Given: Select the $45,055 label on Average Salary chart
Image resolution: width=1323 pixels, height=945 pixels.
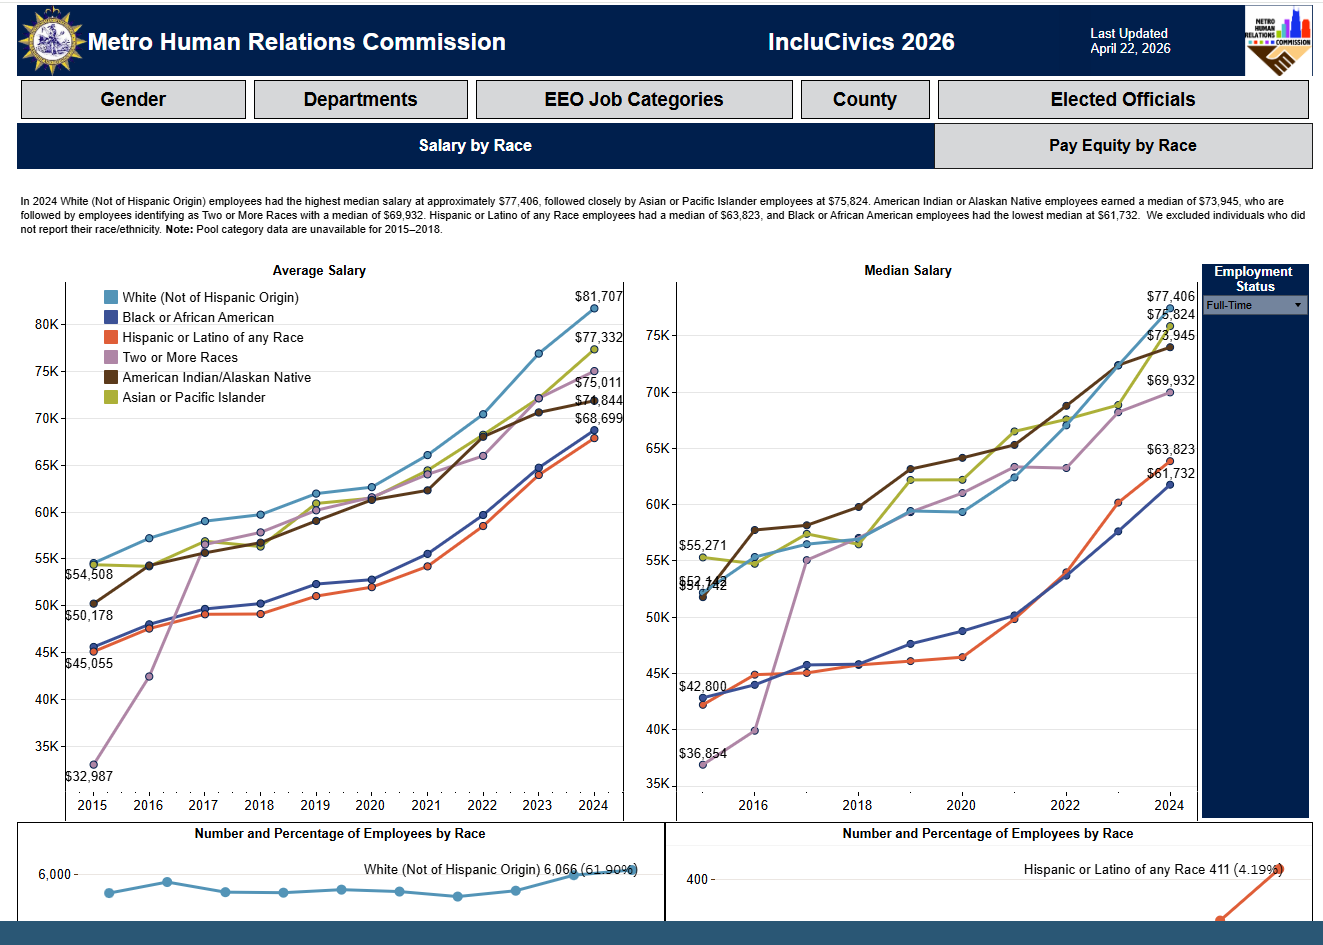Looking at the screenshot, I should click(89, 664).
